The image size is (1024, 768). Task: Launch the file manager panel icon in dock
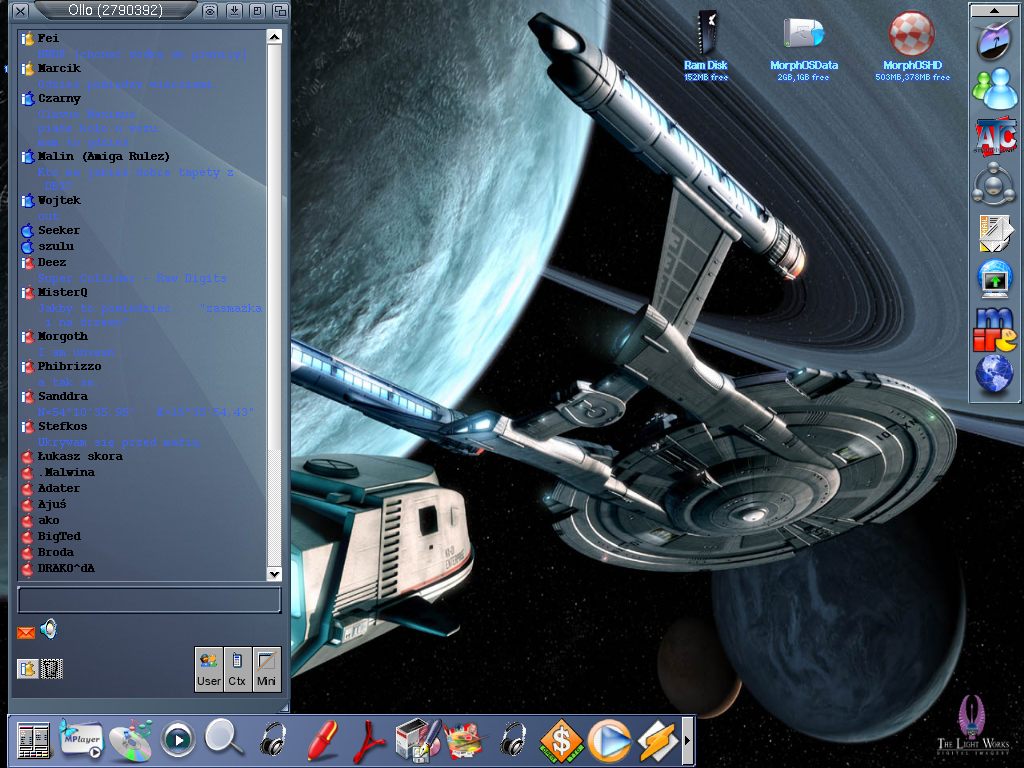[33, 741]
